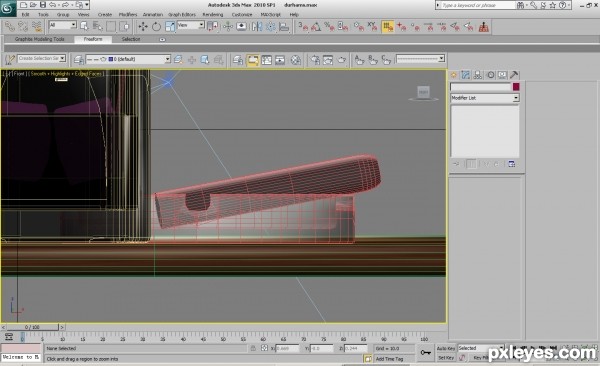Expand the ribbon minimize options arrow
Screen dimensions: 600x366
click(x=162, y=39)
